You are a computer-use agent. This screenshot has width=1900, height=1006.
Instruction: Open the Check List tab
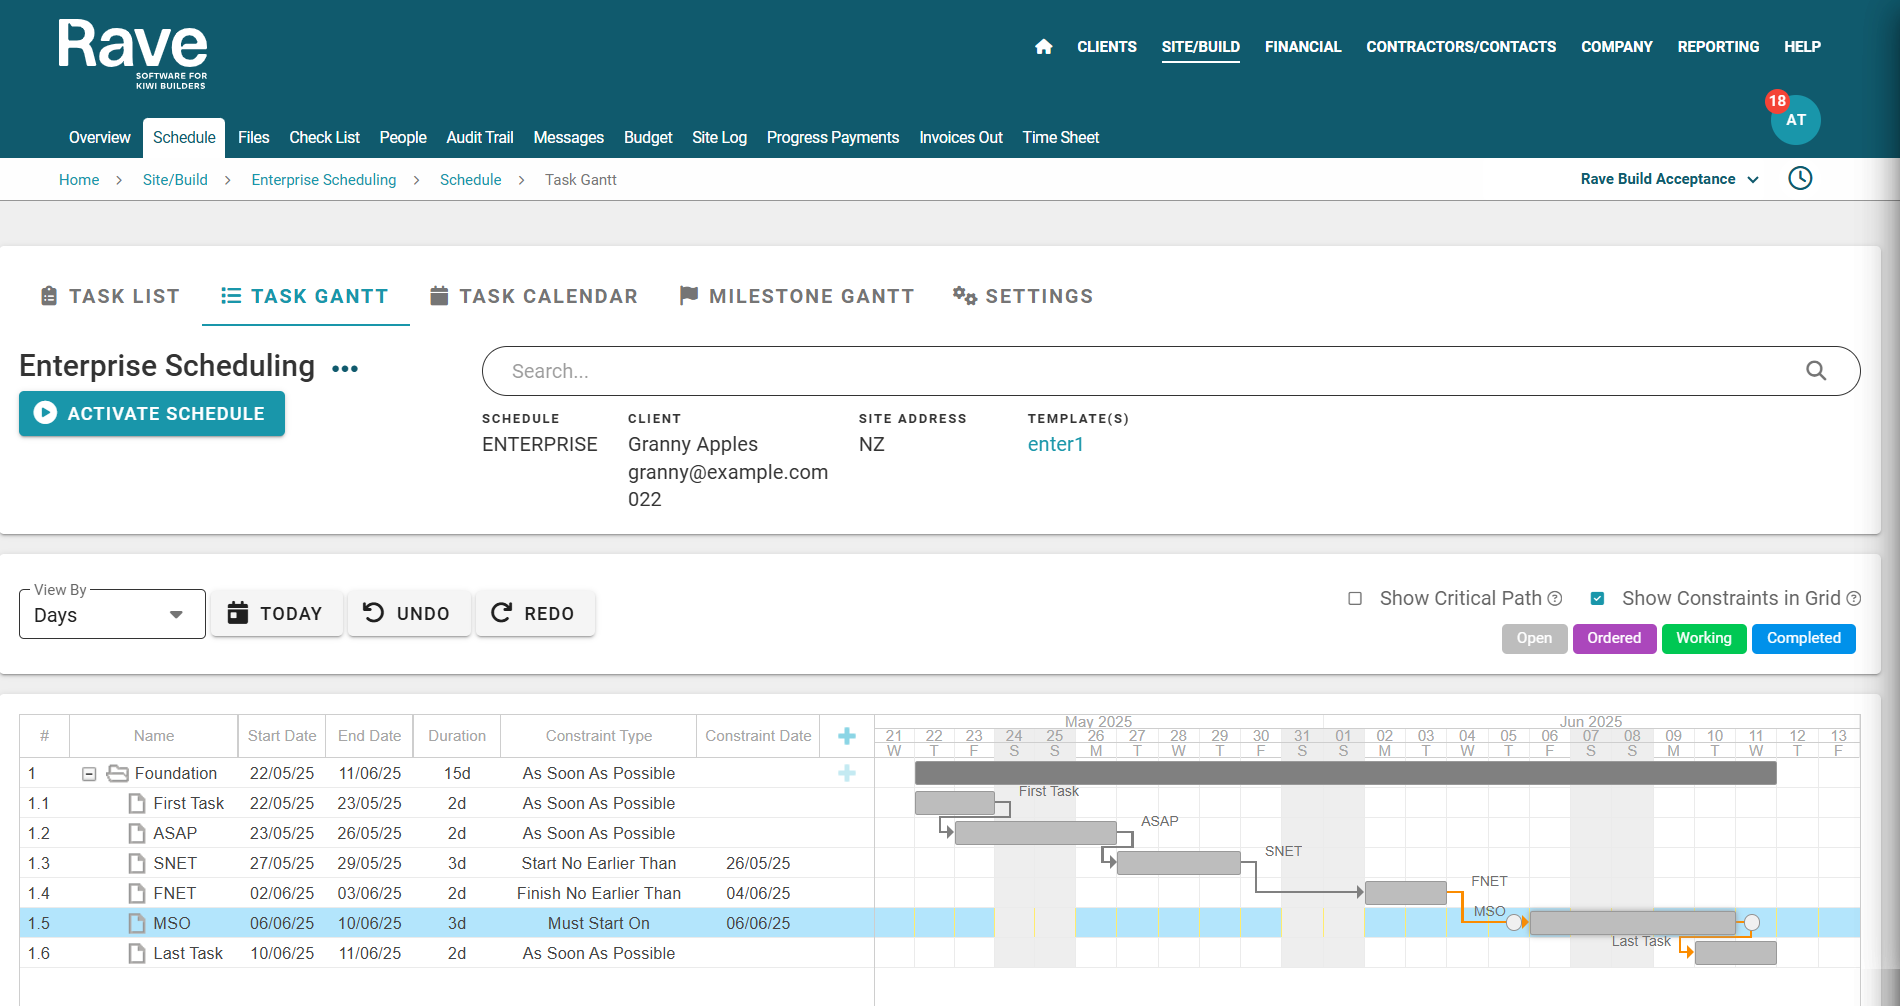(325, 138)
